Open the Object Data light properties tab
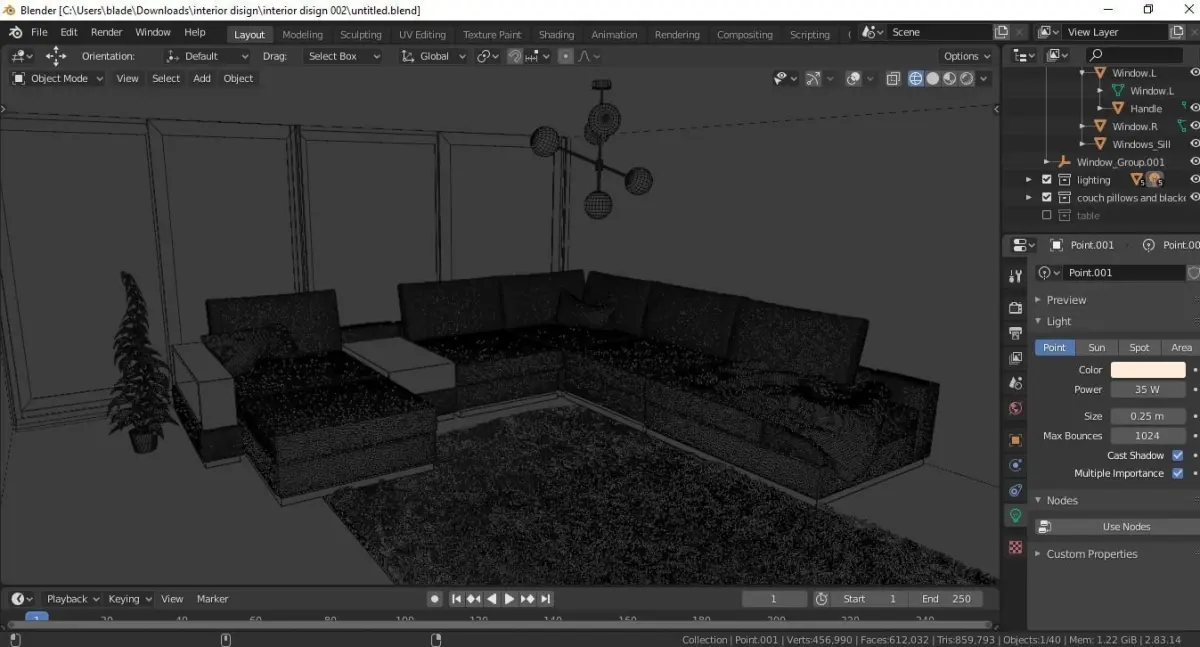The height and width of the screenshot is (647, 1200). click(x=1015, y=516)
